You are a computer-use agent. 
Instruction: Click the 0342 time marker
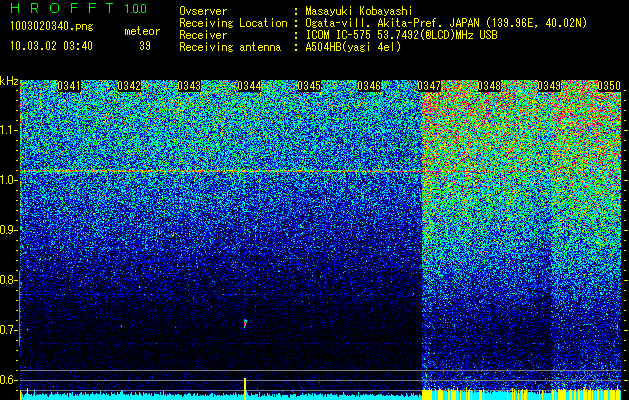[129, 86]
